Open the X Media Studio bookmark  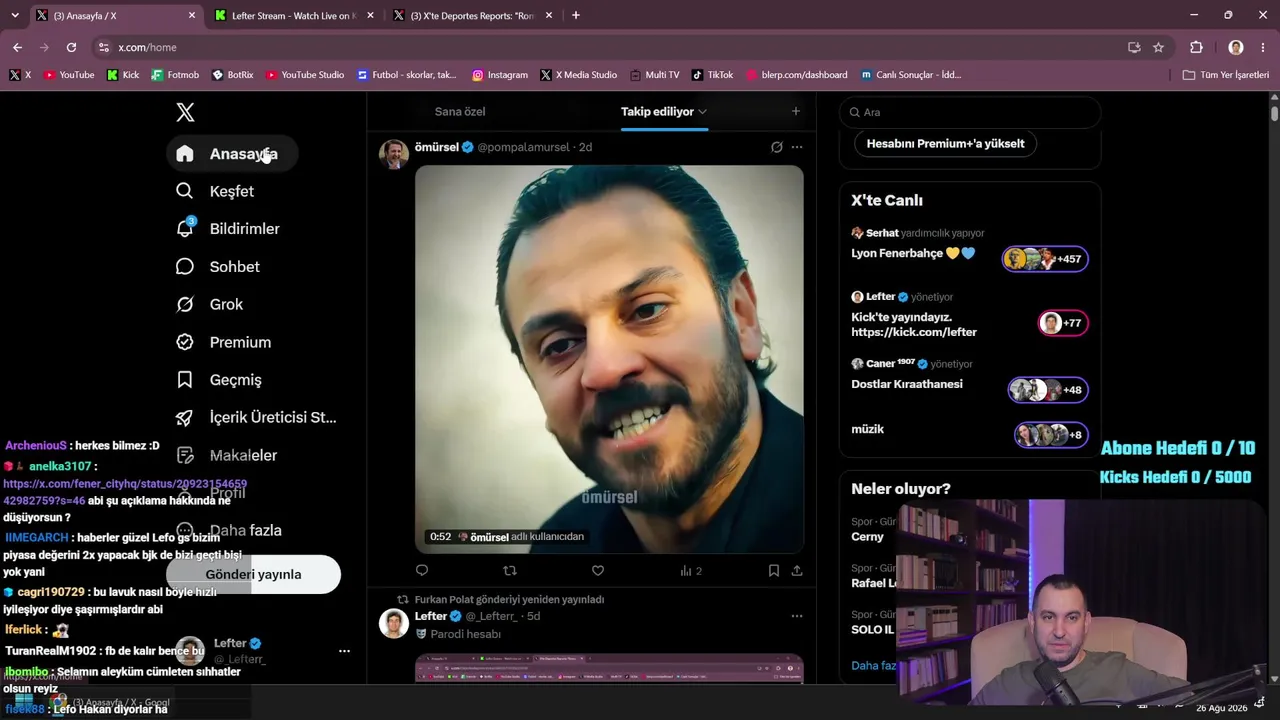(x=578, y=75)
